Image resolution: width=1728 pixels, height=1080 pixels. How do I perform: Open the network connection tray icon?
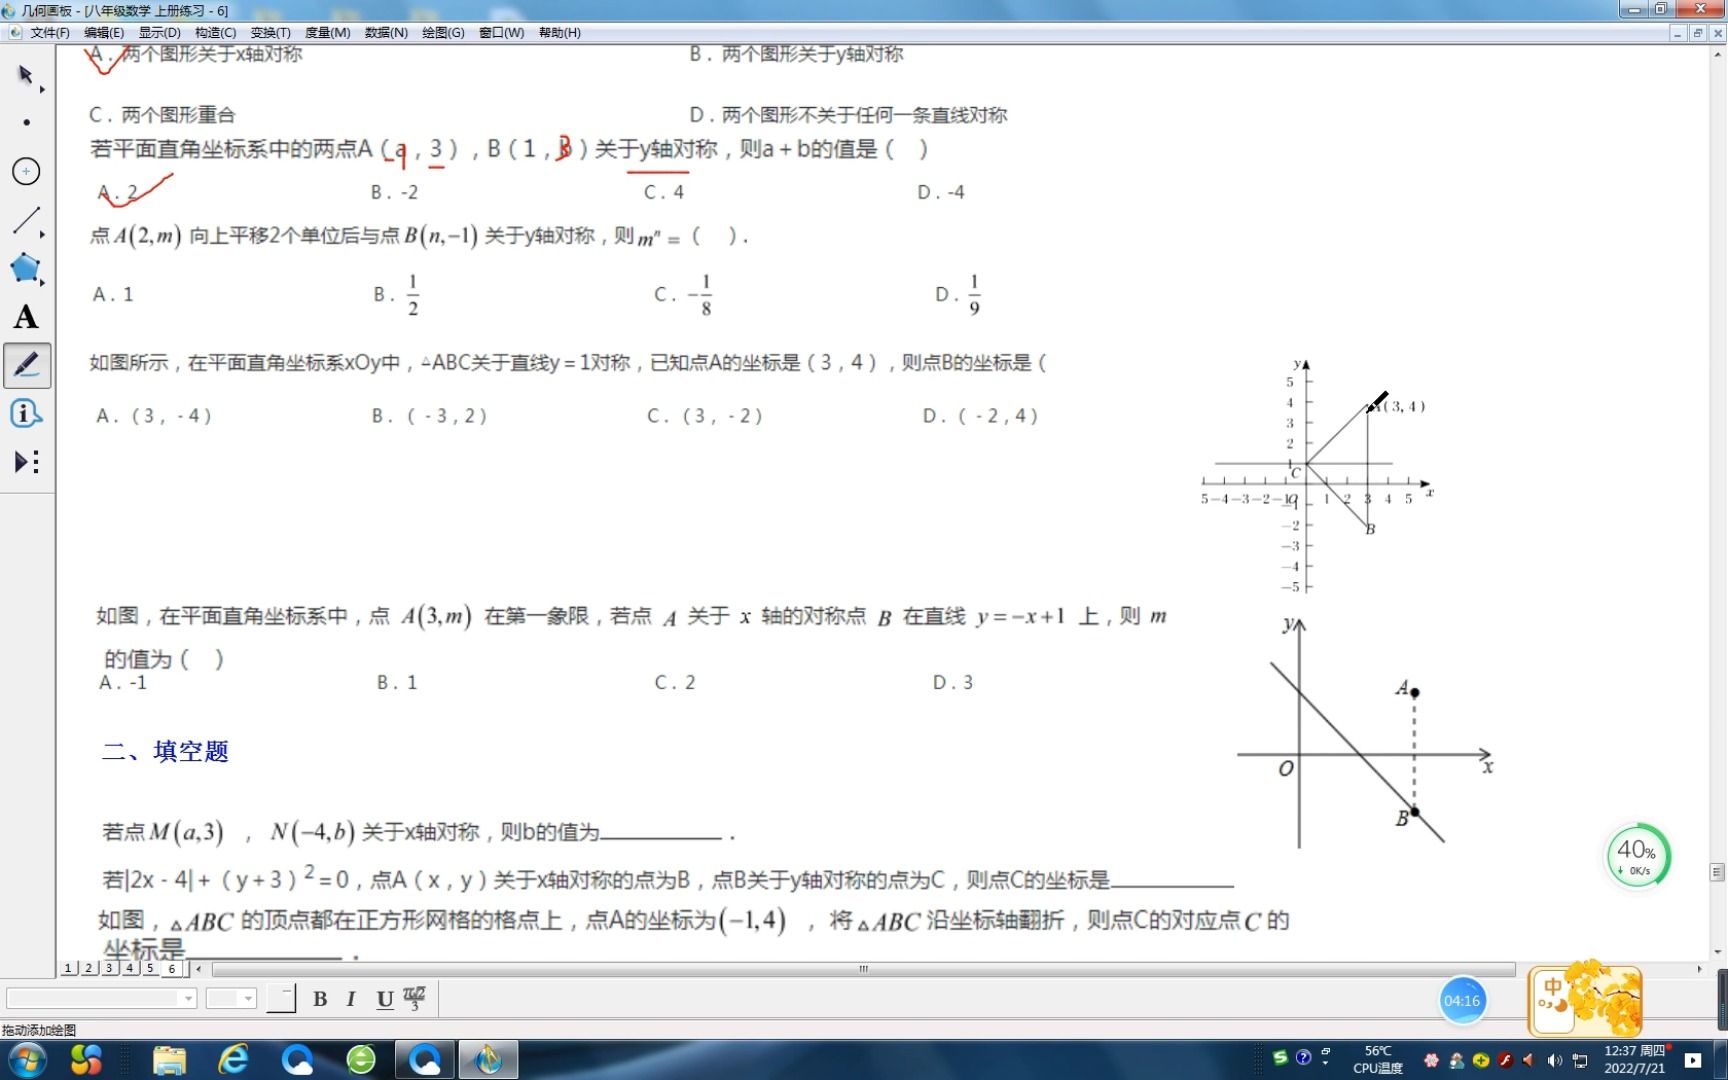[x=1580, y=1060]
